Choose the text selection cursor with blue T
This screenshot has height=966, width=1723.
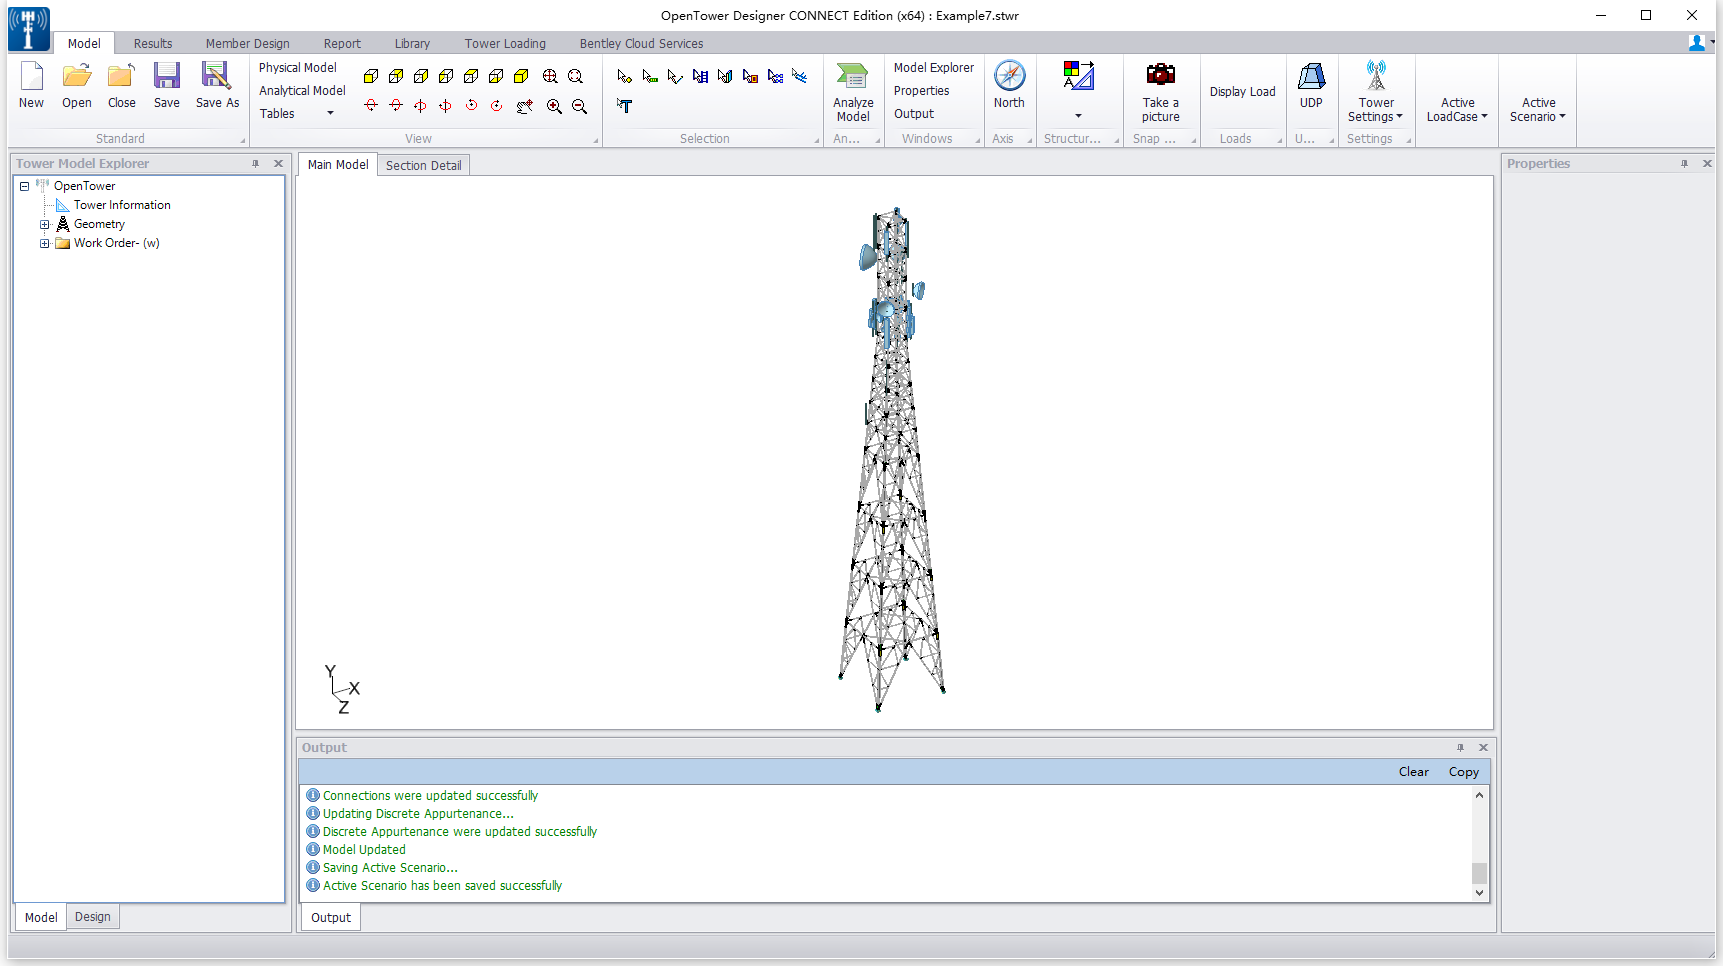pos(624,105)
